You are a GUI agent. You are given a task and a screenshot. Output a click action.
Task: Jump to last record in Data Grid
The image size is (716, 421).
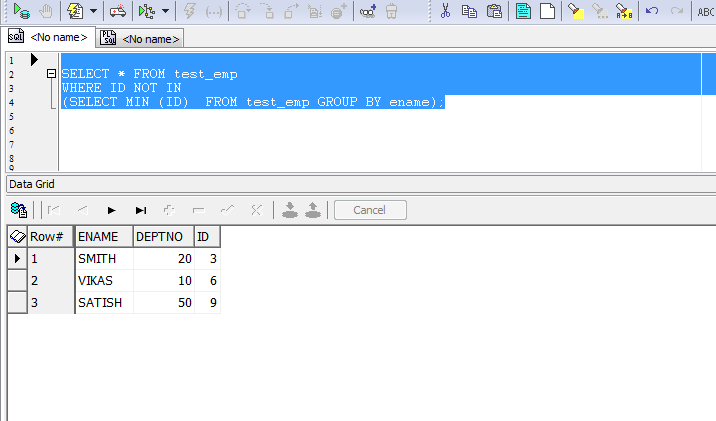(141, 210)
